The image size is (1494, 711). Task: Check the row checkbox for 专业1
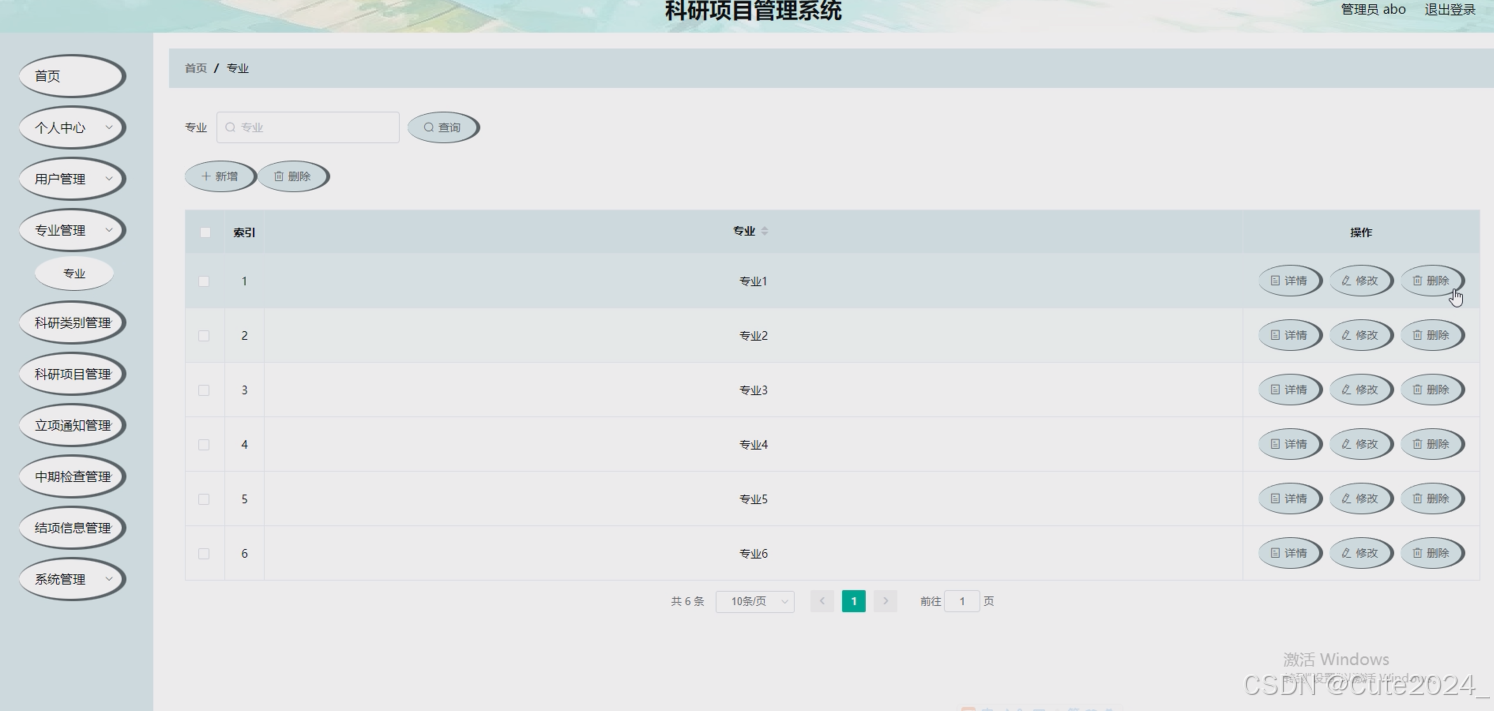(204, 281)
